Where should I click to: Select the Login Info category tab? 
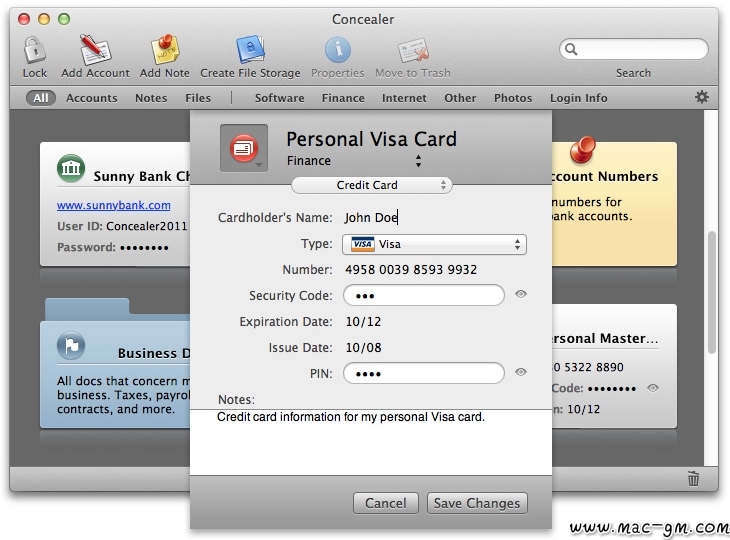pos(579,98)
